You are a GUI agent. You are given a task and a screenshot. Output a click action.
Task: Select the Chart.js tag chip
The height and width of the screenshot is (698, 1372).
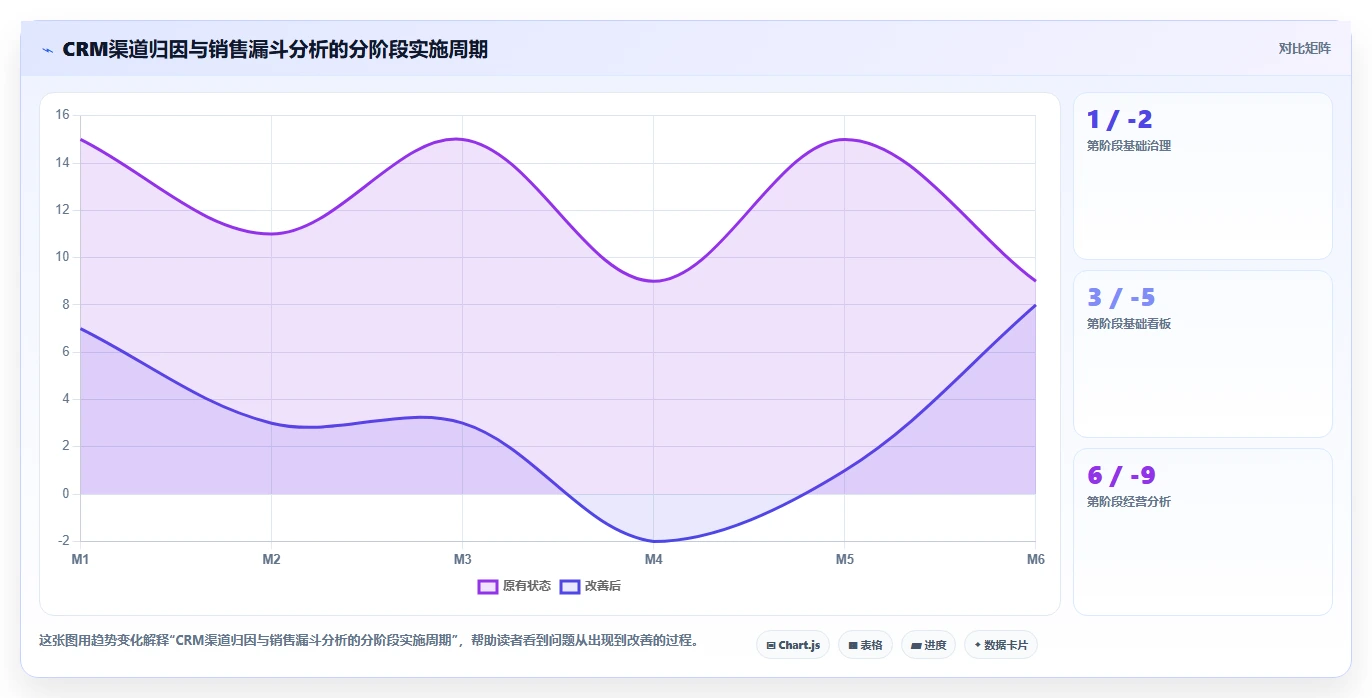point(793,645)
